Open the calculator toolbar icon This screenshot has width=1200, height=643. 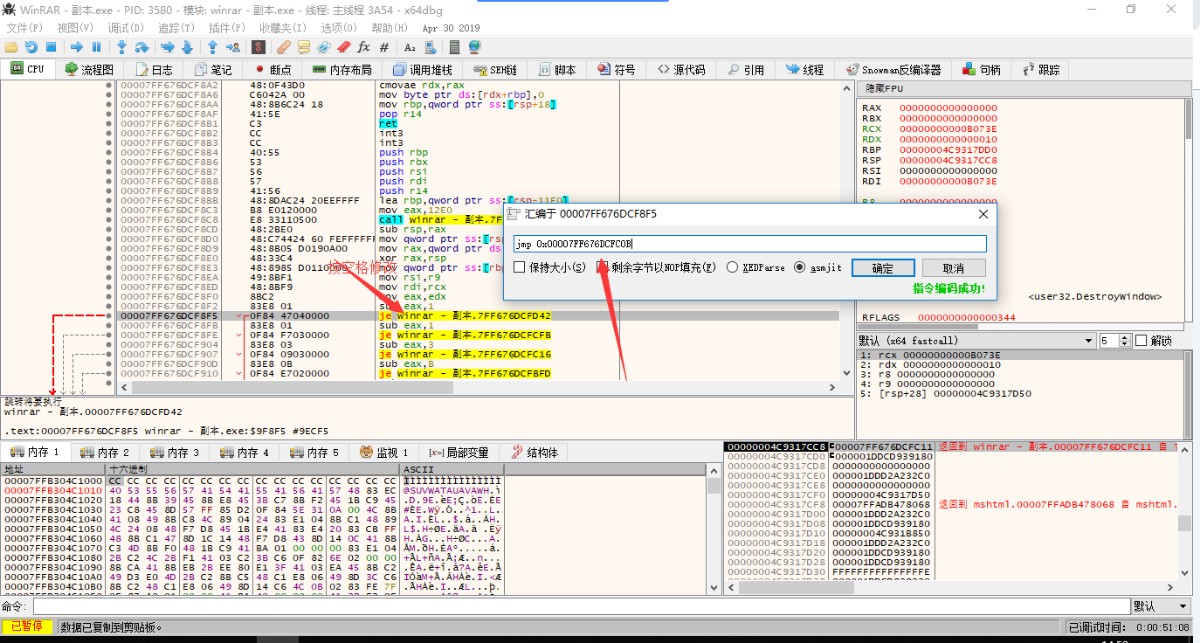(x=454, y=47)
